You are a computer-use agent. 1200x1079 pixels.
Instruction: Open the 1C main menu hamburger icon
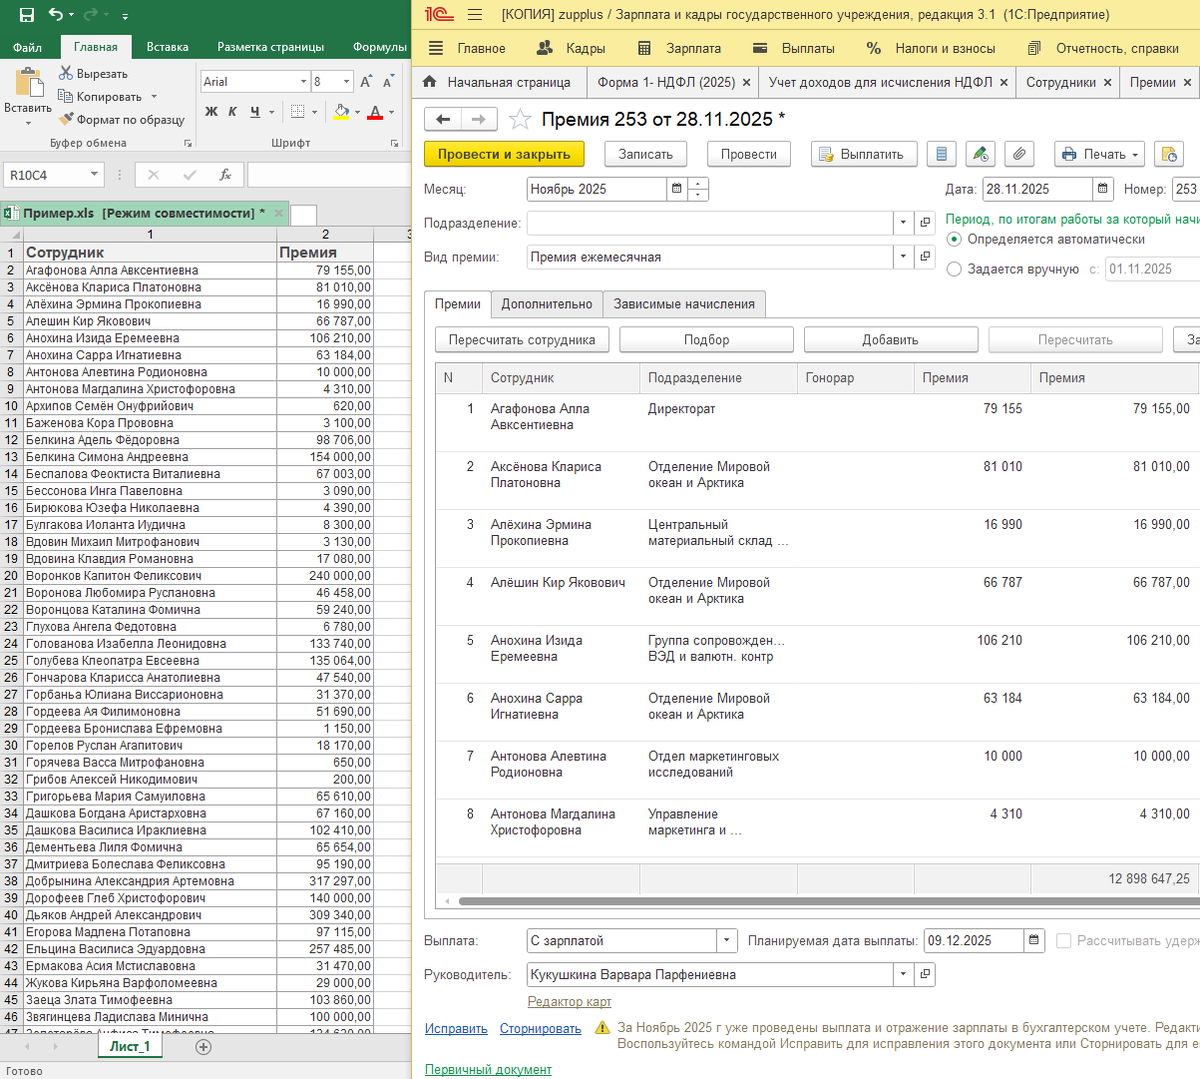pyautogui.click(x=475, y=15)
